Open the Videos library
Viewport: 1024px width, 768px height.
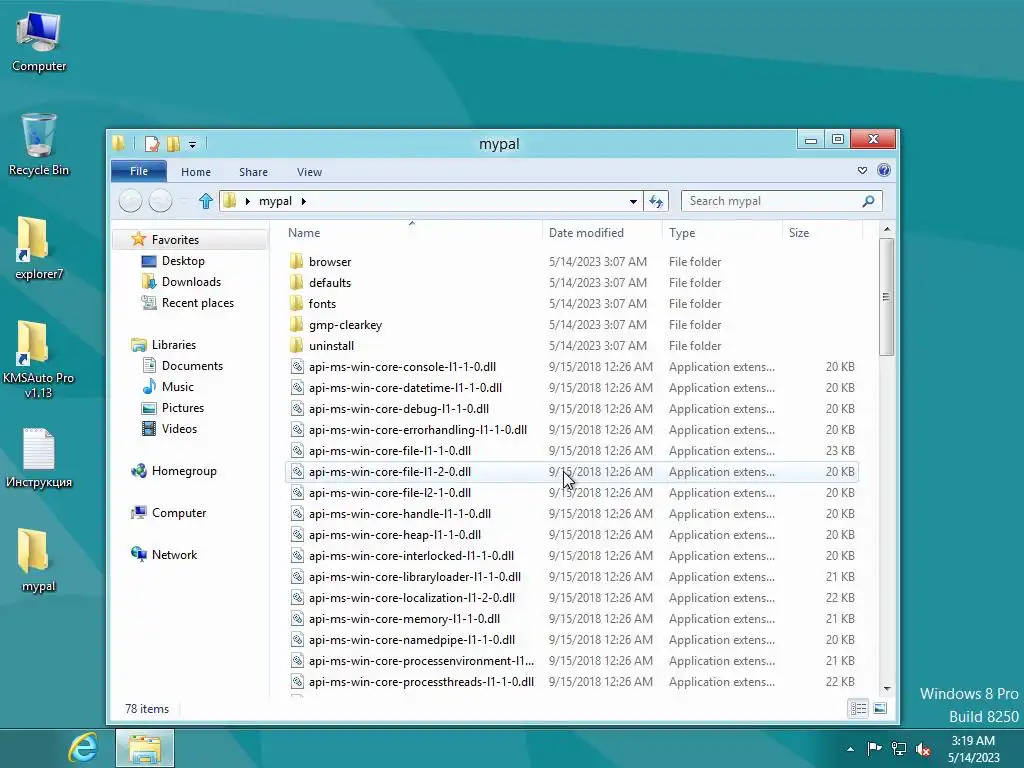tap(179, 428)
